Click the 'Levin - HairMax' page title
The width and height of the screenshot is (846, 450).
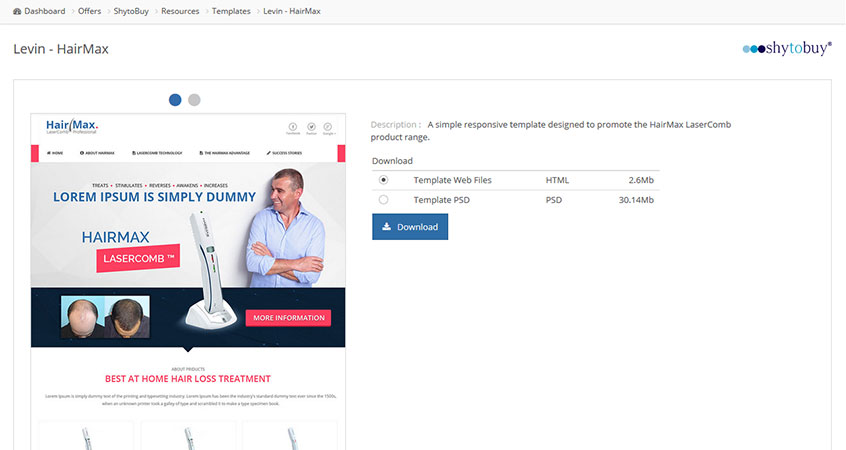pyautogui.click(x=61, y=49)
